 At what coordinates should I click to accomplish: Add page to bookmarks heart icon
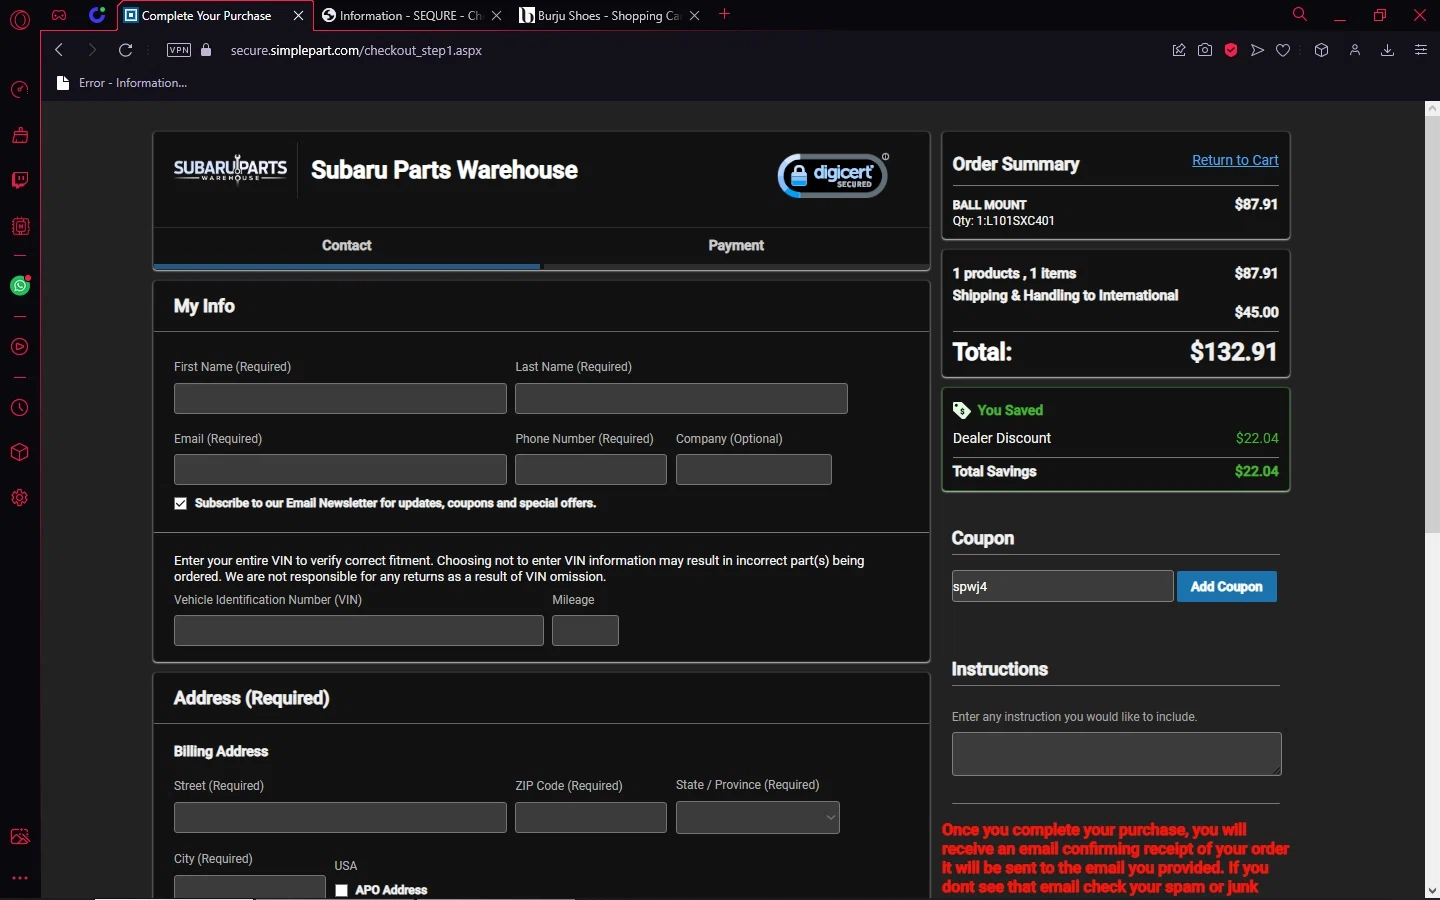[x=1283, y=50]
